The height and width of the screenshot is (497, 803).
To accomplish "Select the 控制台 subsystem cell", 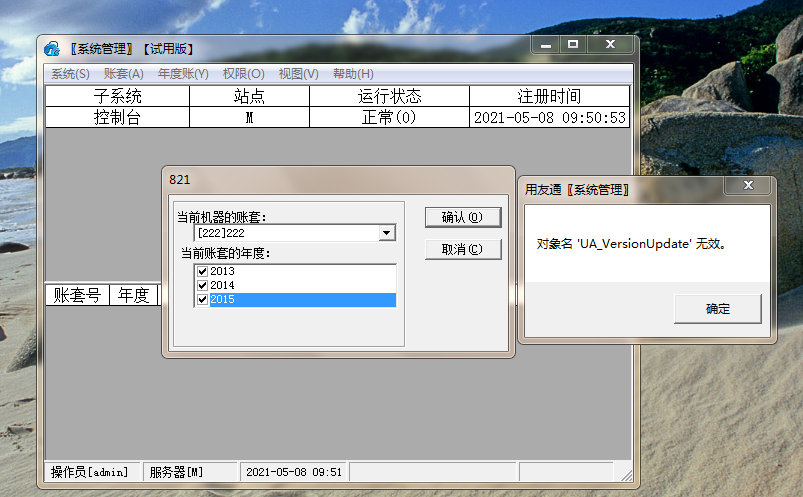I will coord(117,117).
